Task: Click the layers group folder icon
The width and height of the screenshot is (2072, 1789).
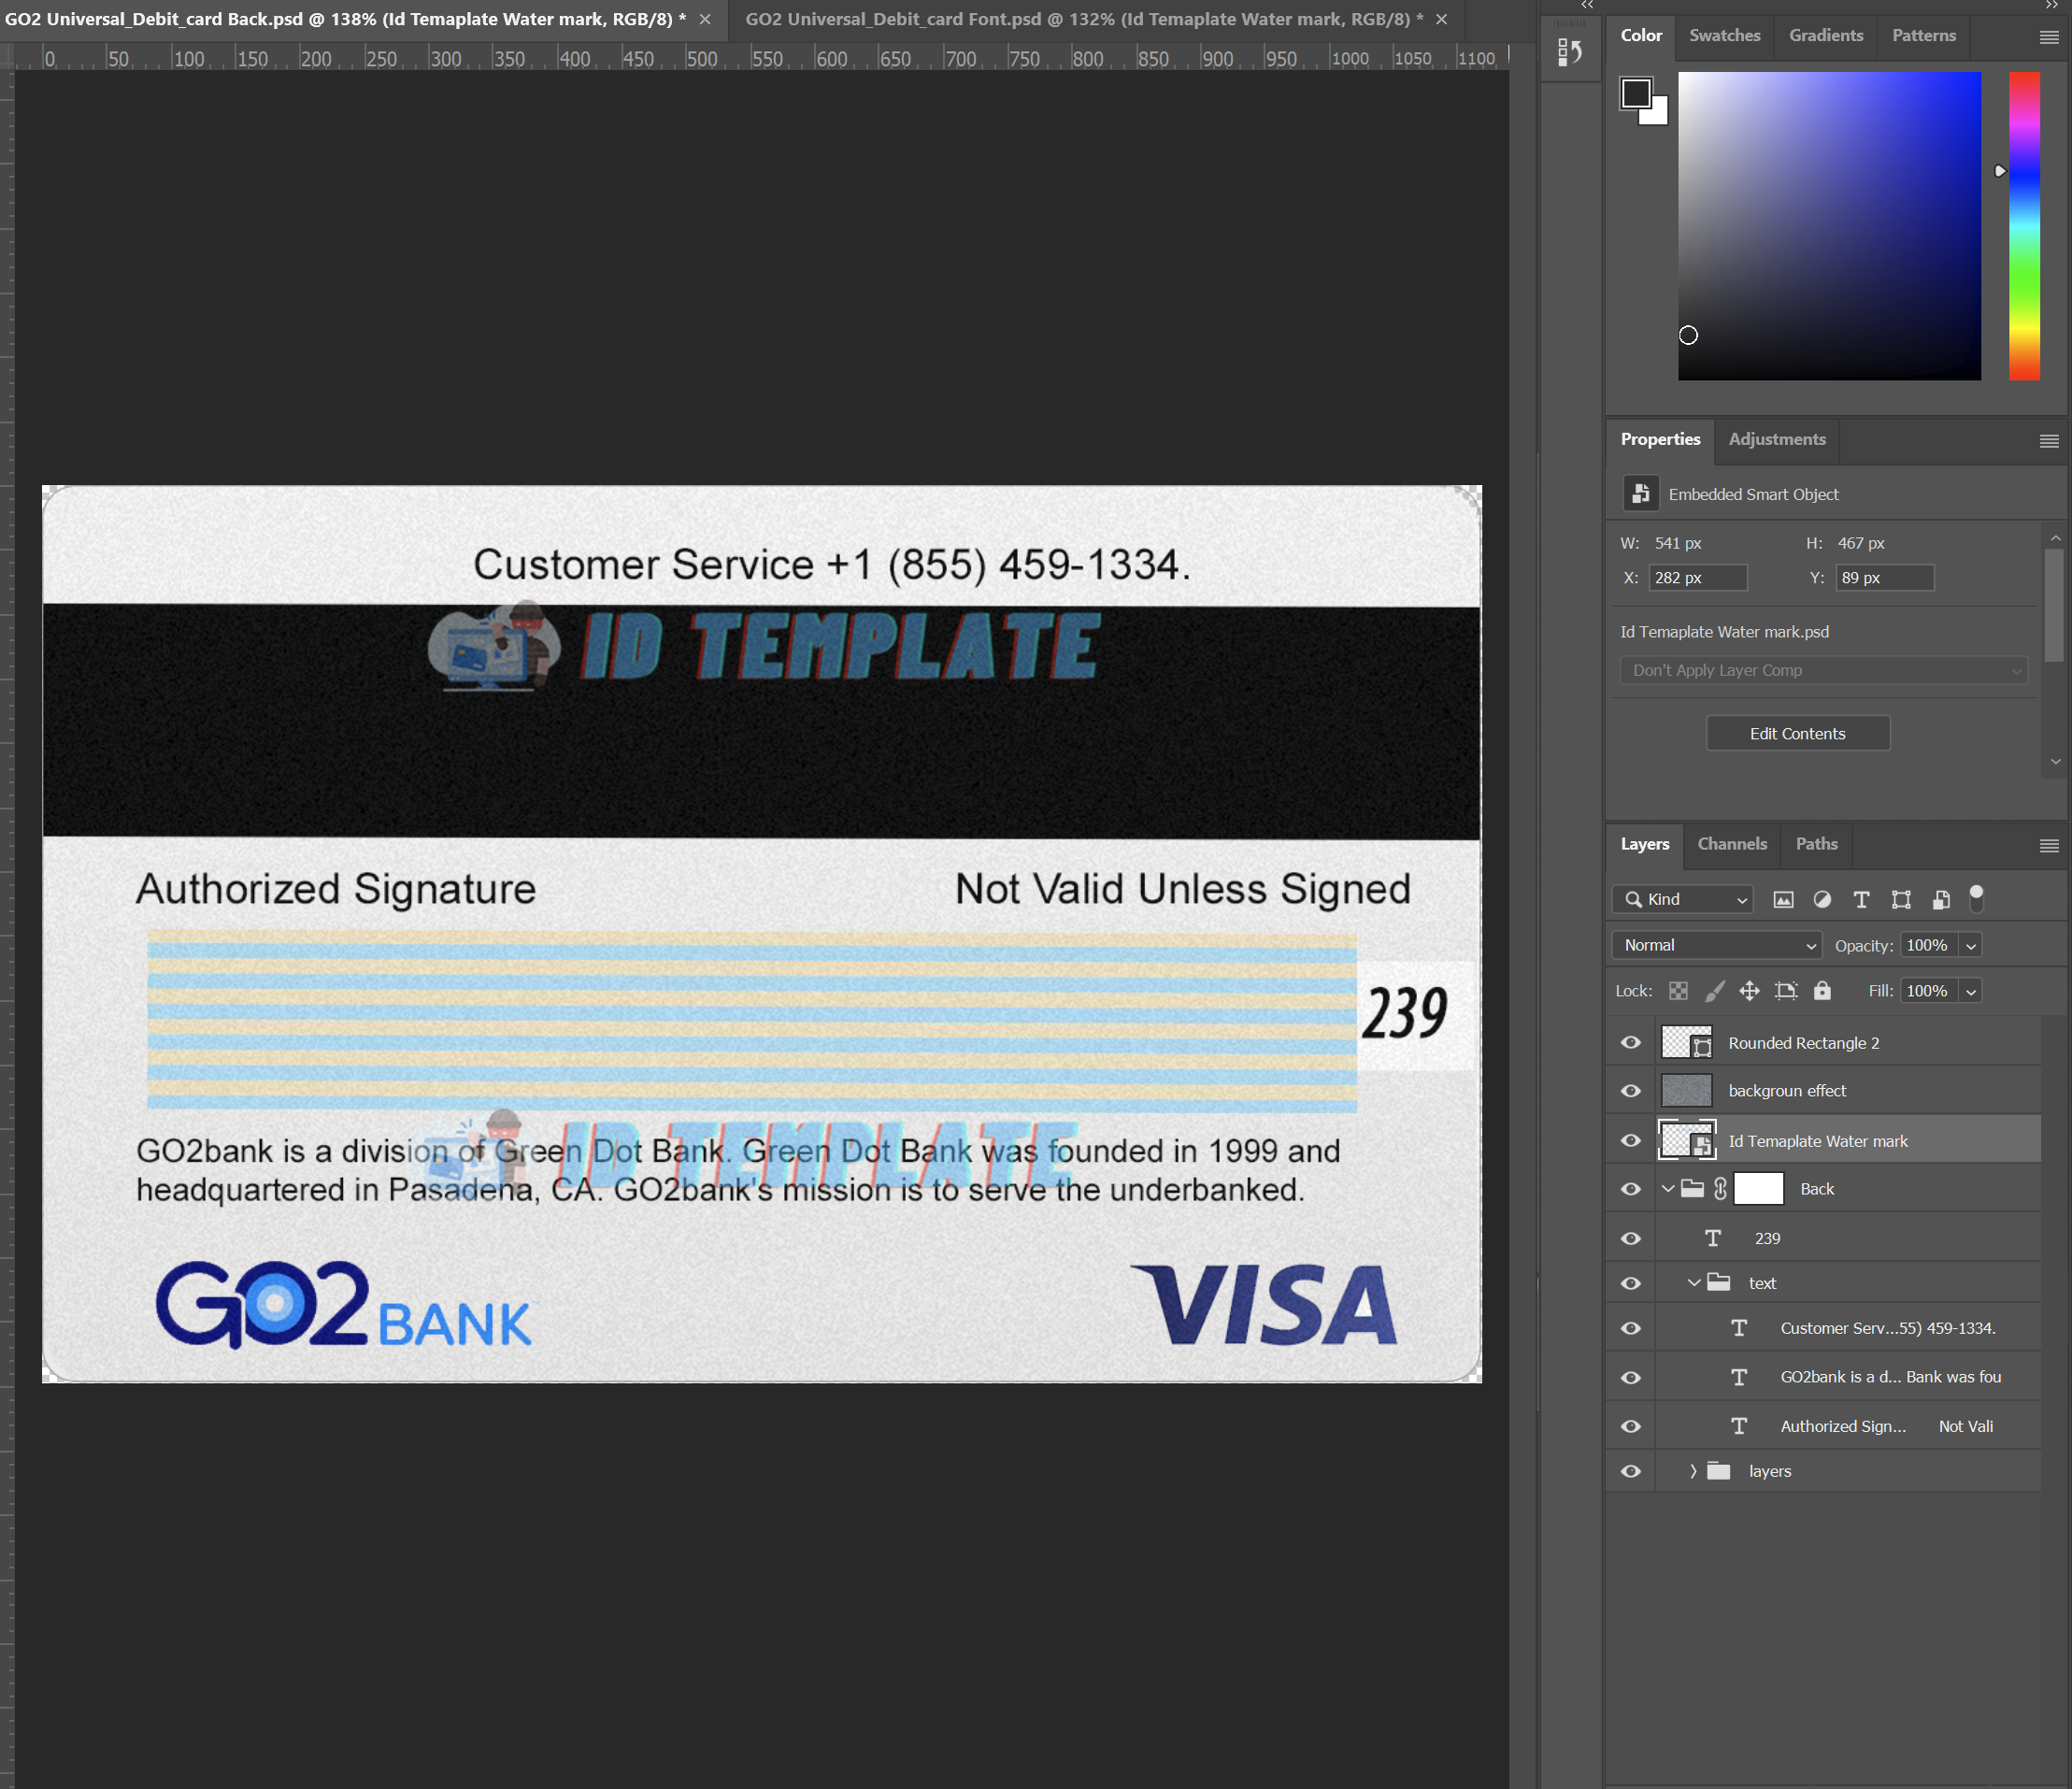Action: [1718, 1471]
